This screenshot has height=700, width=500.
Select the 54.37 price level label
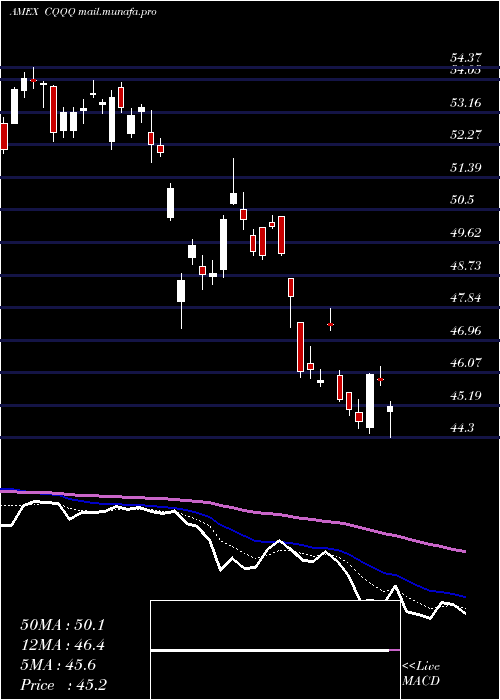pyautogui.click(x=466, y=58)
